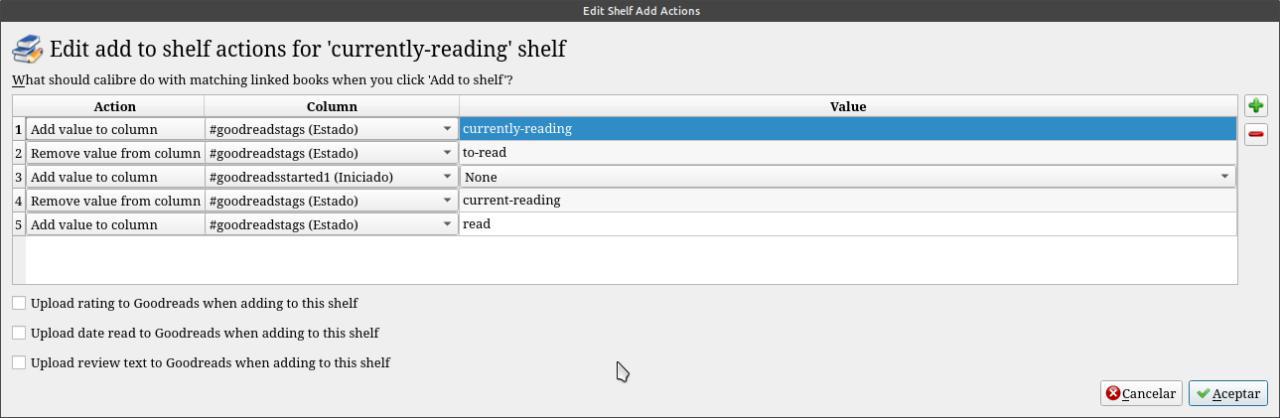Viewport: 1280px width, 418px height.
Task: Click the Action column header
Action: (x=115, y=106)
